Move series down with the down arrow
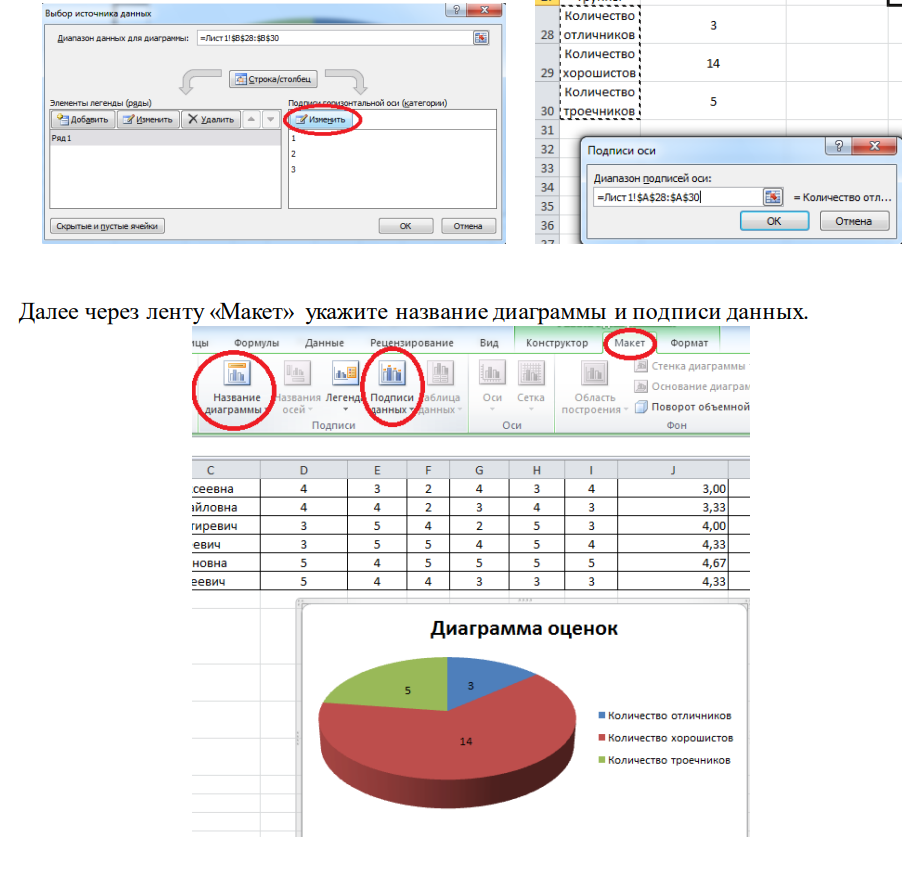This screenshot has height=877, width=904. tap(271, 120)
